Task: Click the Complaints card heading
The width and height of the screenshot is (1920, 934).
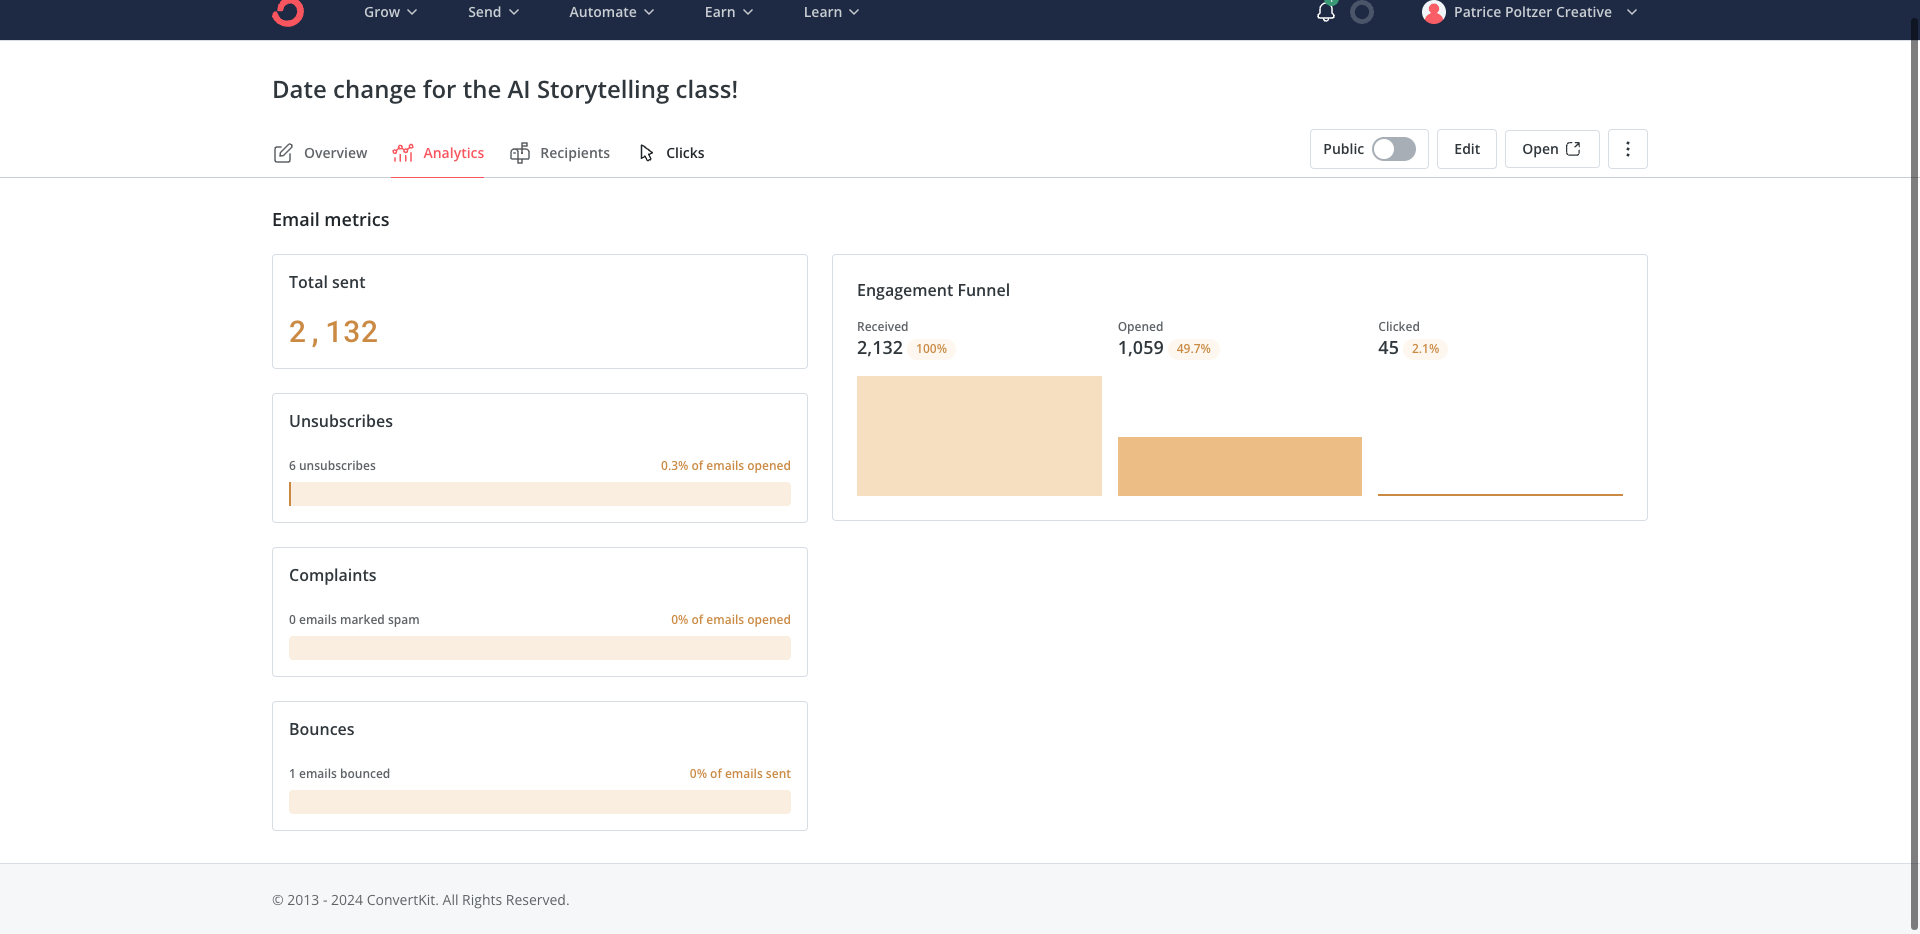Action: point(333,575)
